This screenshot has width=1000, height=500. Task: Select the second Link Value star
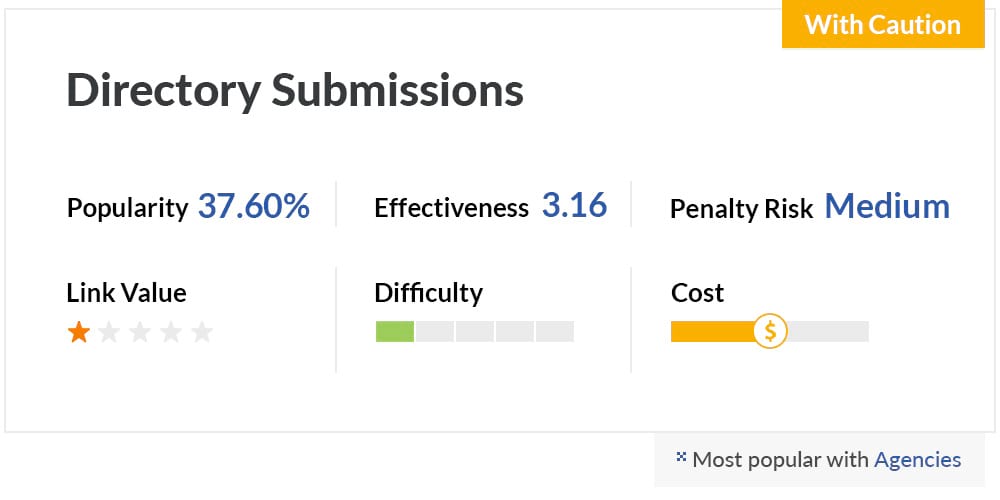click(x=109, y=332)
